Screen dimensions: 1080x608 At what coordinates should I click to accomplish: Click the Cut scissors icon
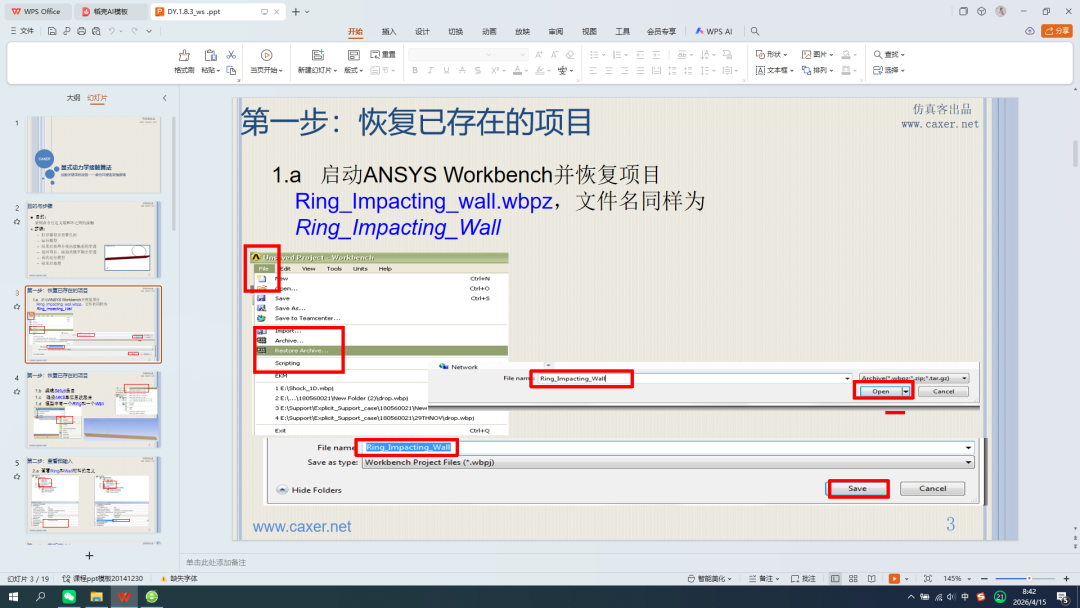pos(231,55)
